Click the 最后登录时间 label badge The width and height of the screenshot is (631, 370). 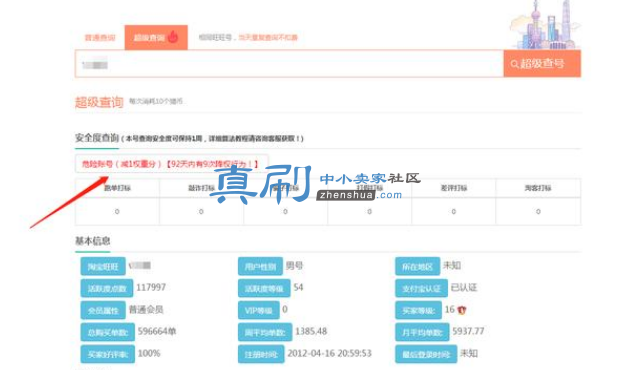pyautogui.click(x=426, y=354)
